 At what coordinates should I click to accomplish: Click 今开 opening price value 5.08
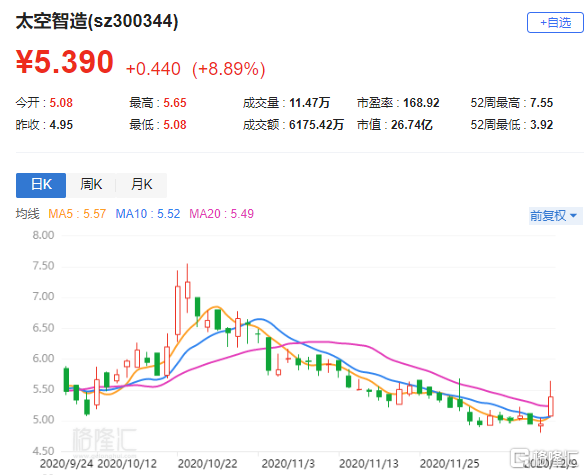(61, 103)
